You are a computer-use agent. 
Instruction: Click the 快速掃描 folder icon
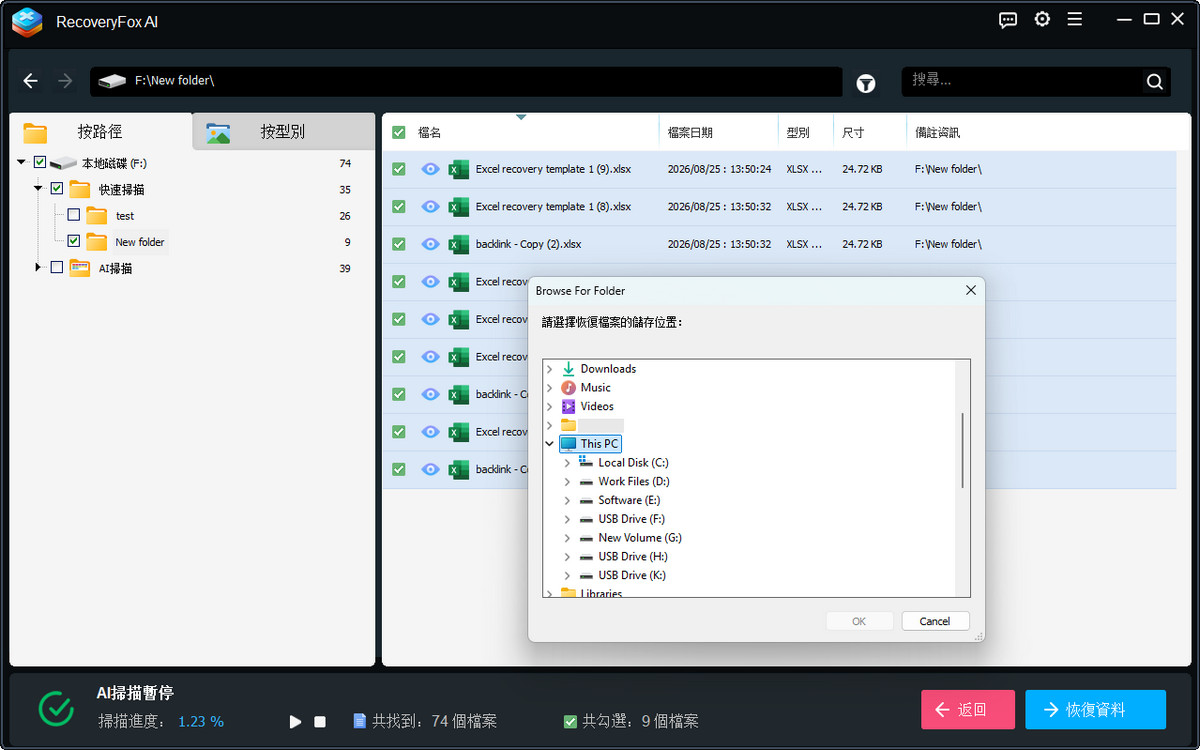click(x=80, y=189)
